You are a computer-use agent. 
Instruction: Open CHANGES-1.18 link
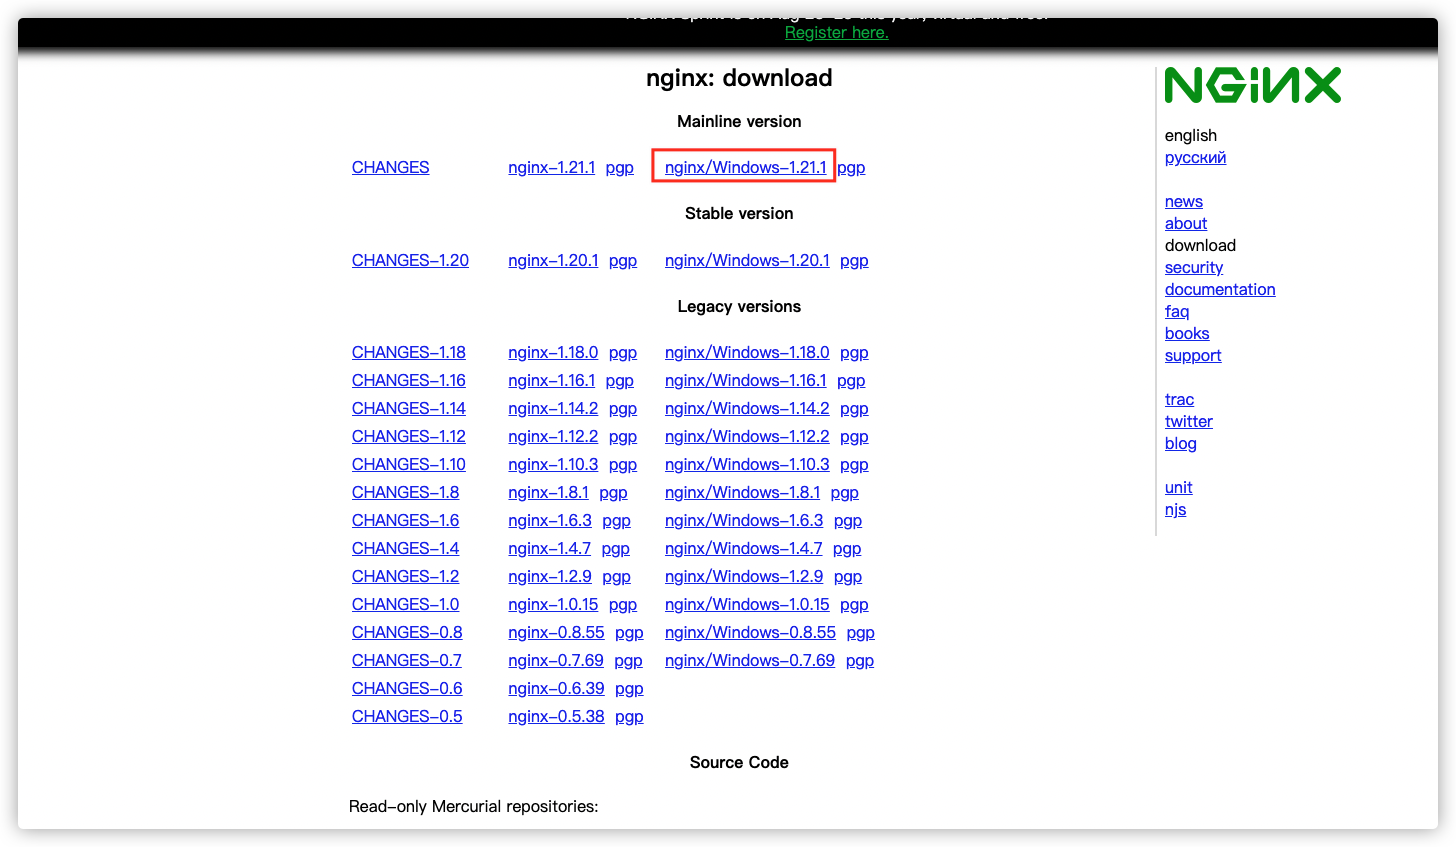408,353
